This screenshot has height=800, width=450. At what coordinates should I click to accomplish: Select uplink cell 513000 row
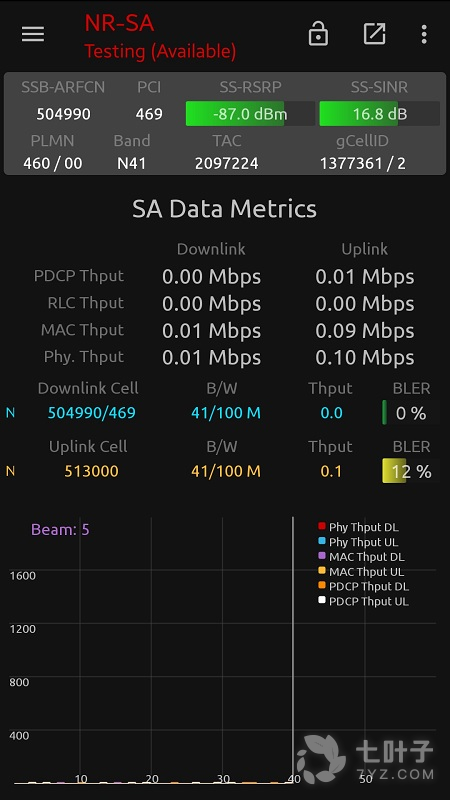click(x=223, y=471)
